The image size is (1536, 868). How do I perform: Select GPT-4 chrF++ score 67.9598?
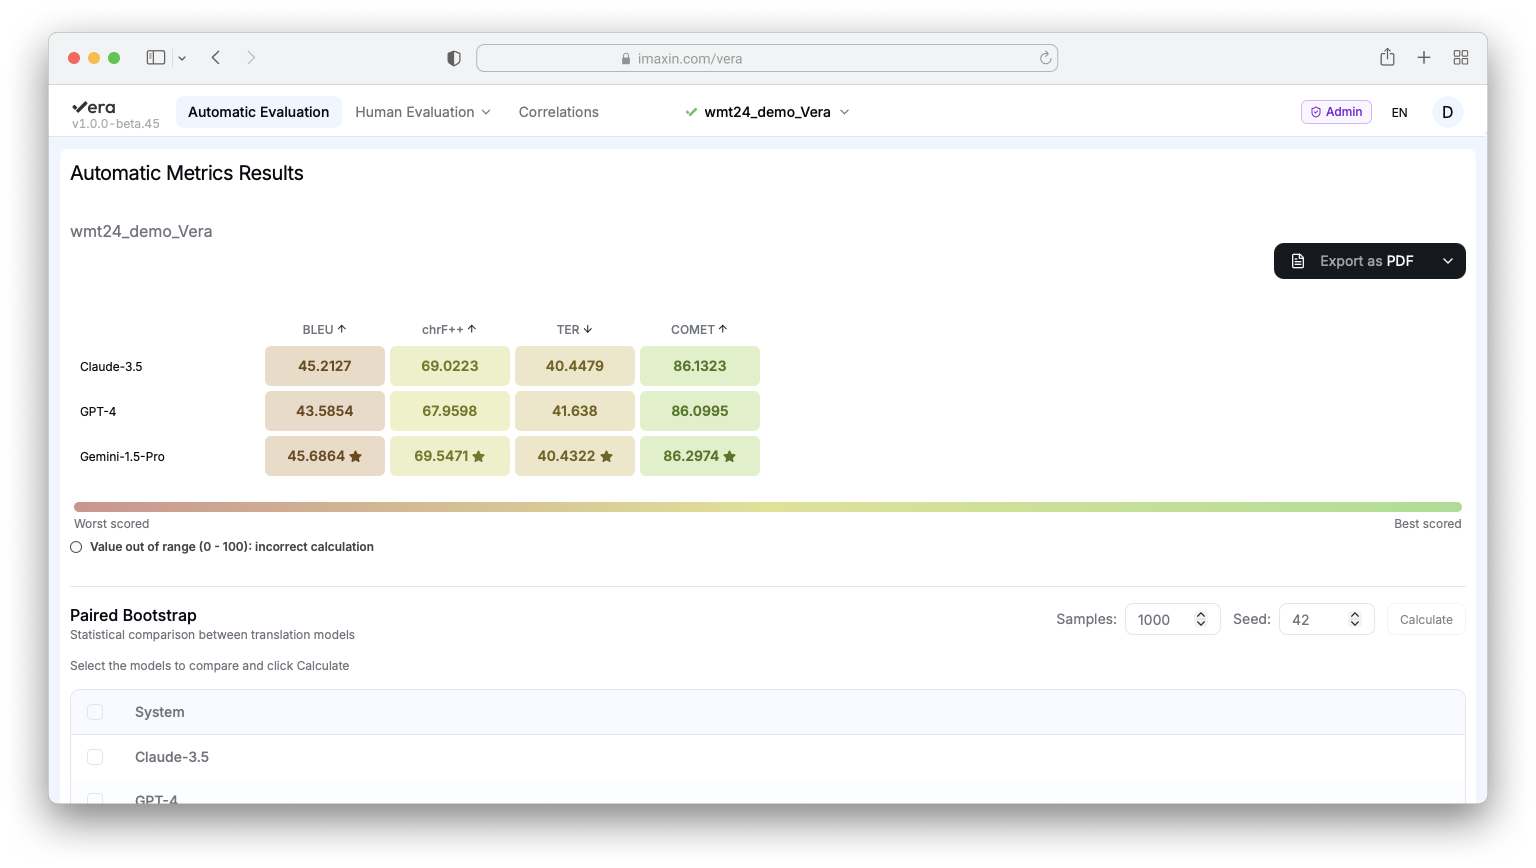(x=450, y=411)
